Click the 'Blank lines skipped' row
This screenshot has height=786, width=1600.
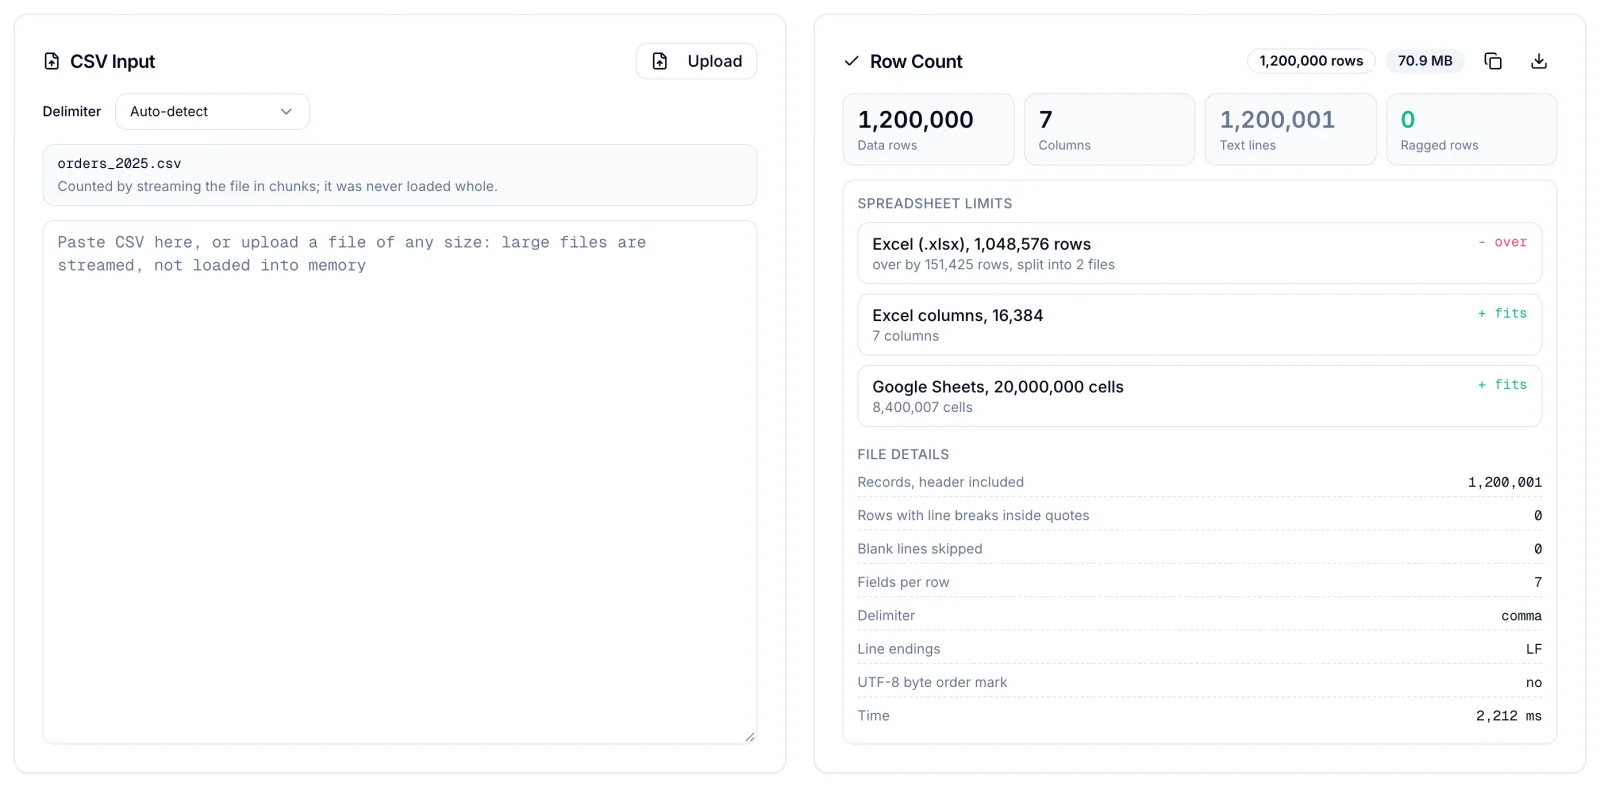tap(1199, 549)
